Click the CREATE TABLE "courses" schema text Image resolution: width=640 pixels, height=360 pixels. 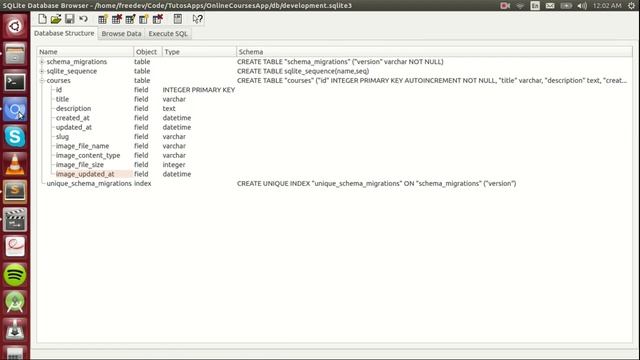click(432, 80)
